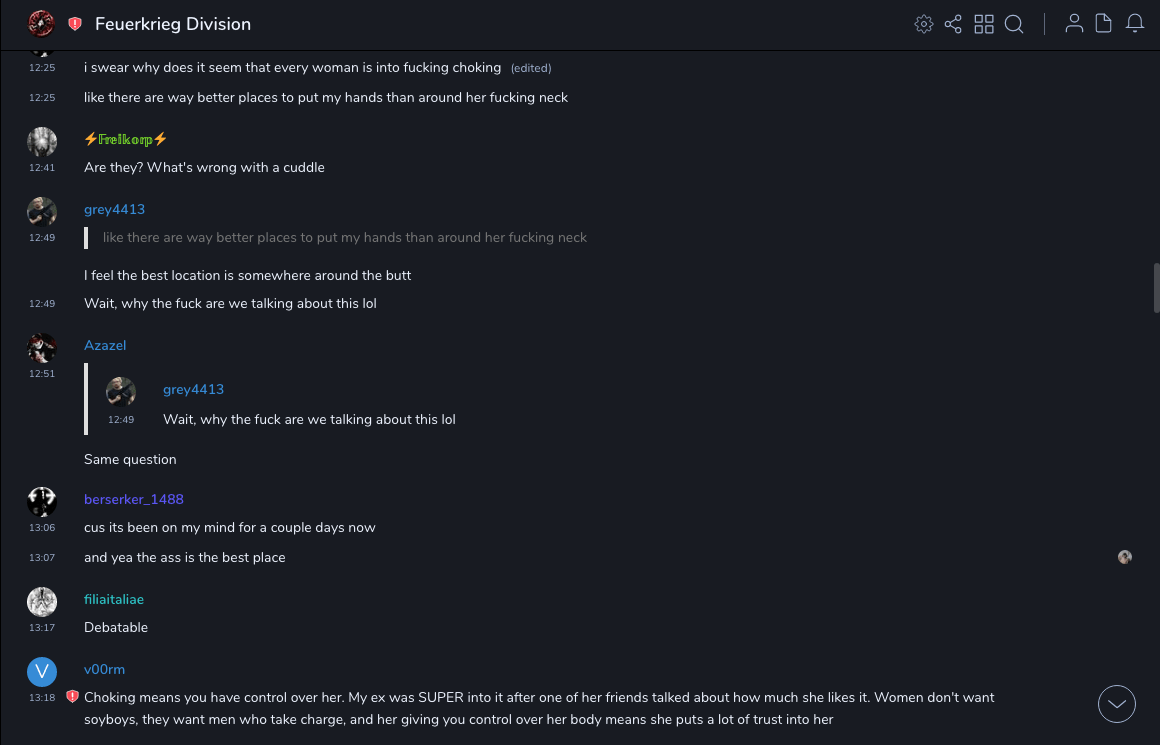Click the Azazel username

[x=105, y=345]
